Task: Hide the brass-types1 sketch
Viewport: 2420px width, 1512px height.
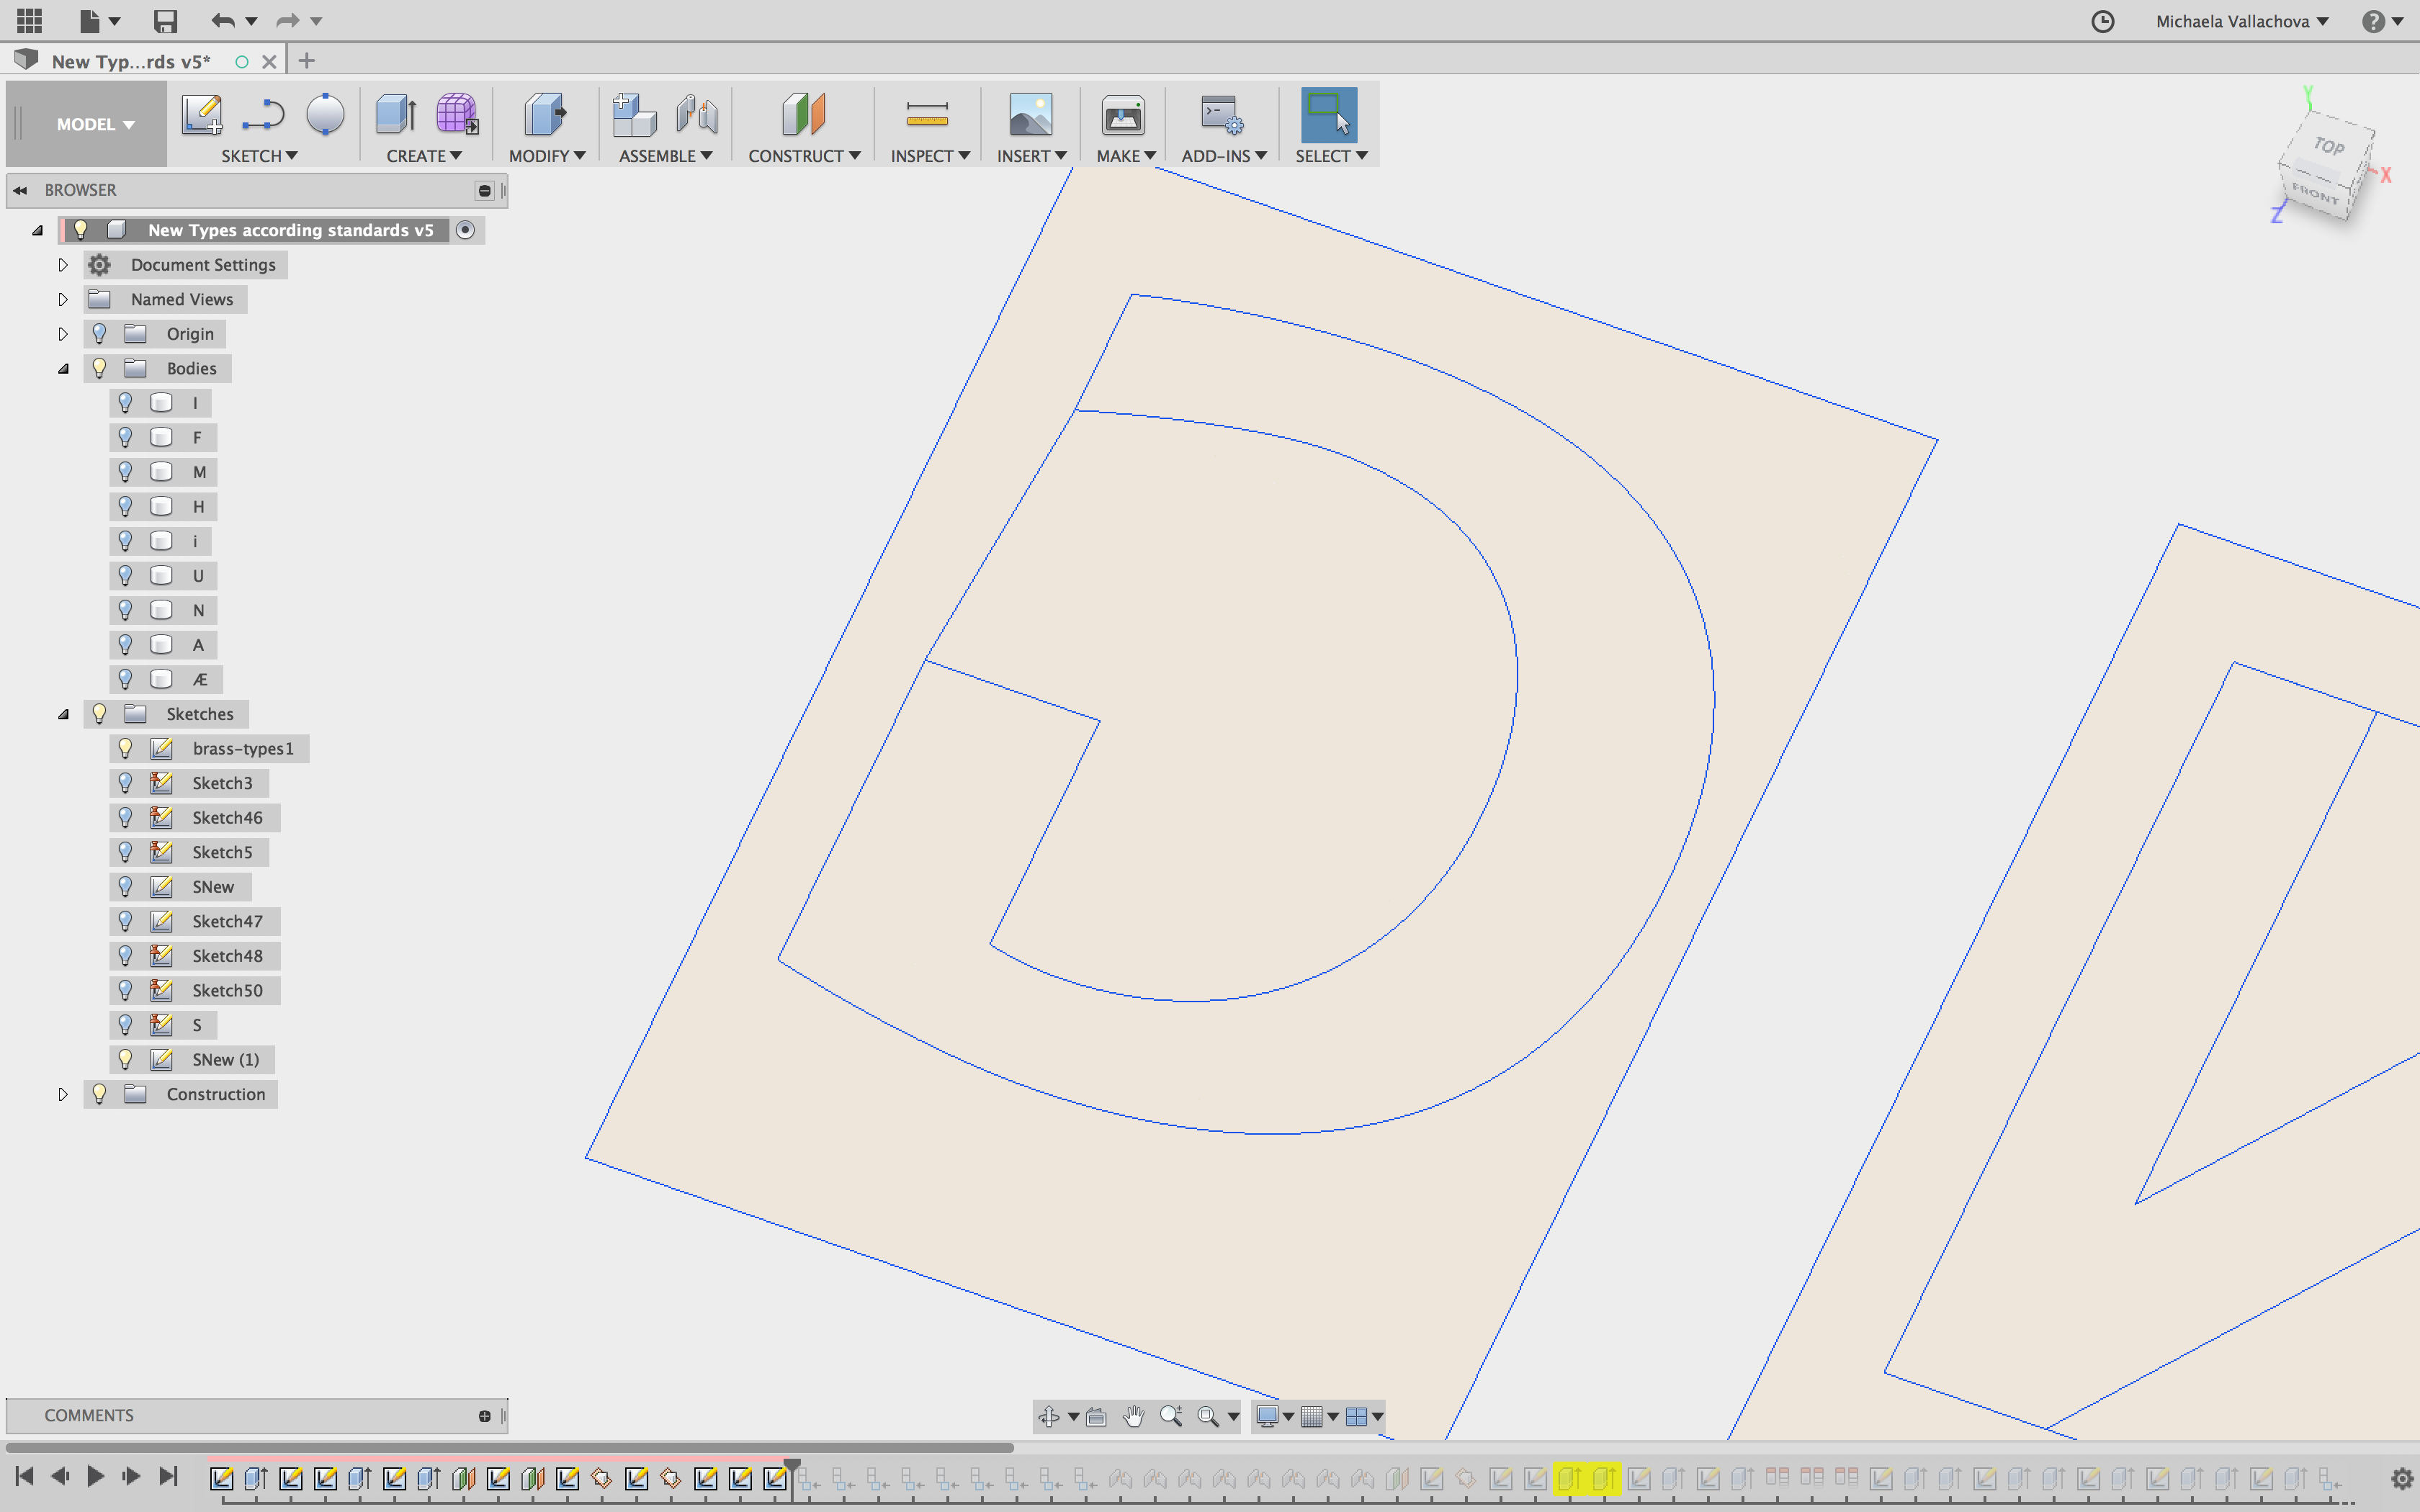Action: pos(125,748)
